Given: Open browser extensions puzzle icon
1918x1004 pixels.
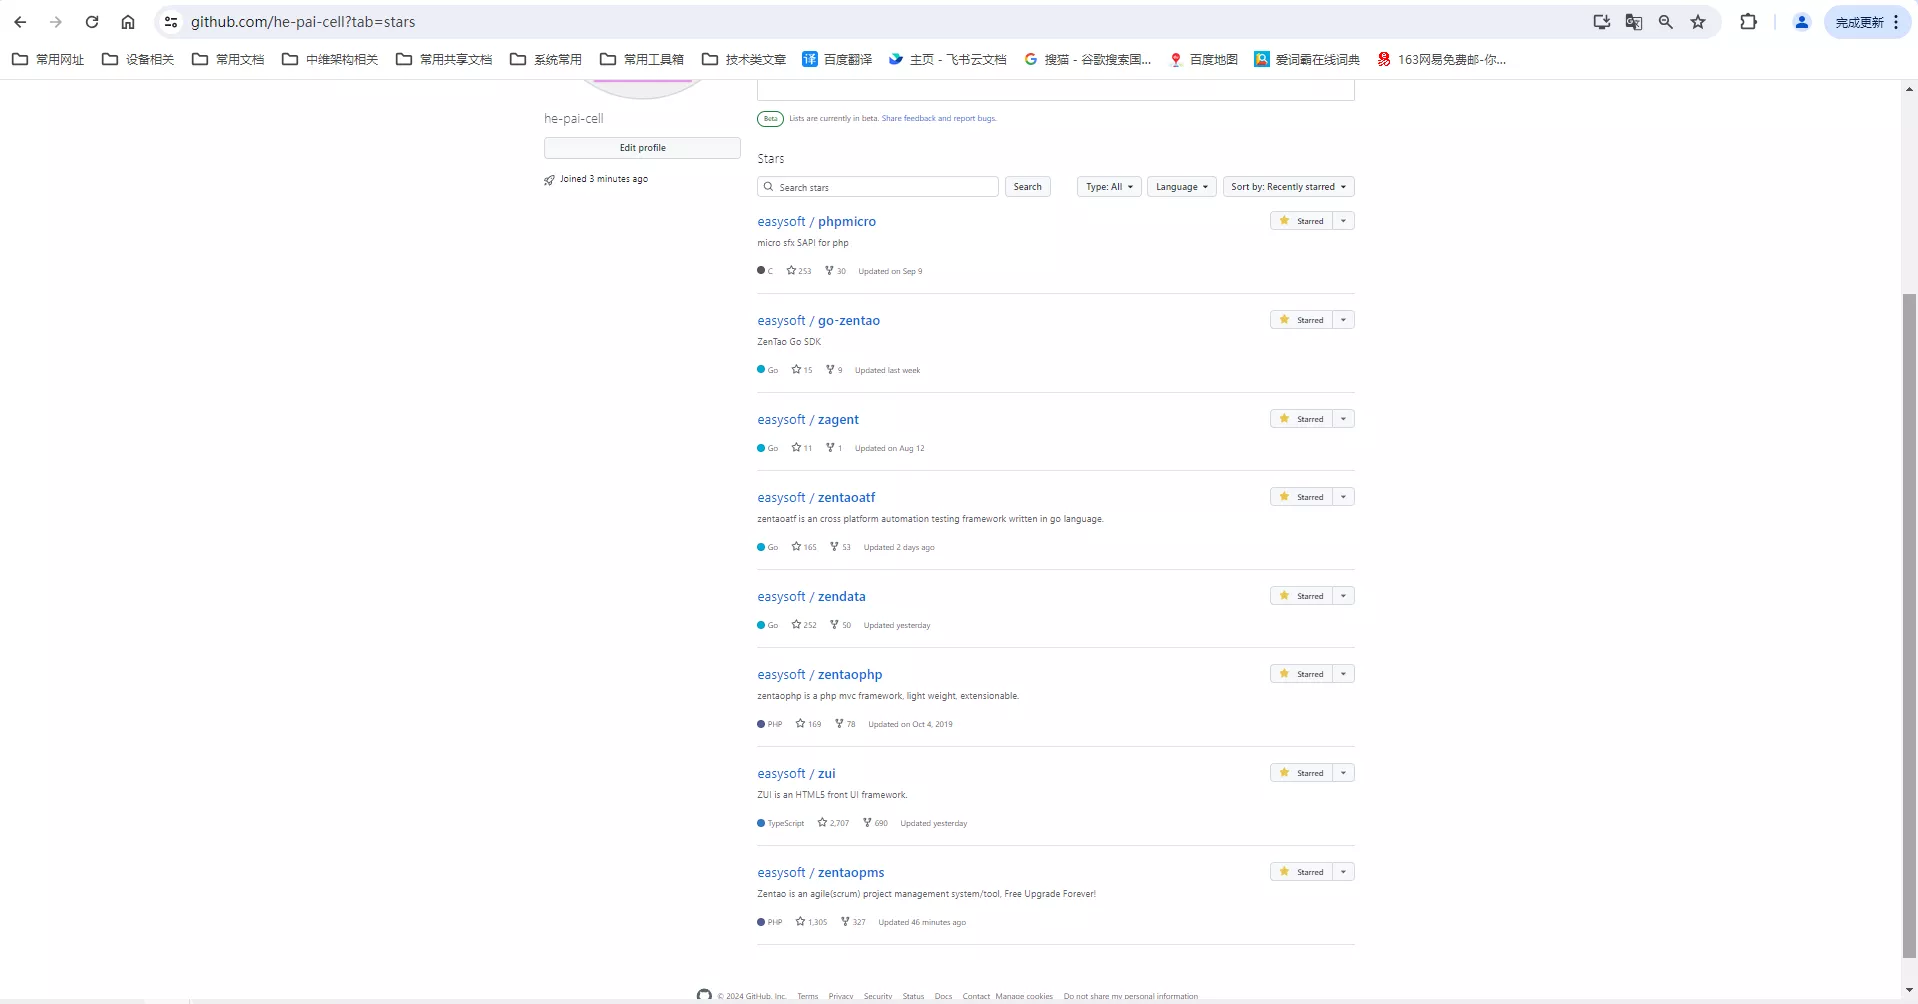Looking at the screenshot, I should pos(1749,22).
